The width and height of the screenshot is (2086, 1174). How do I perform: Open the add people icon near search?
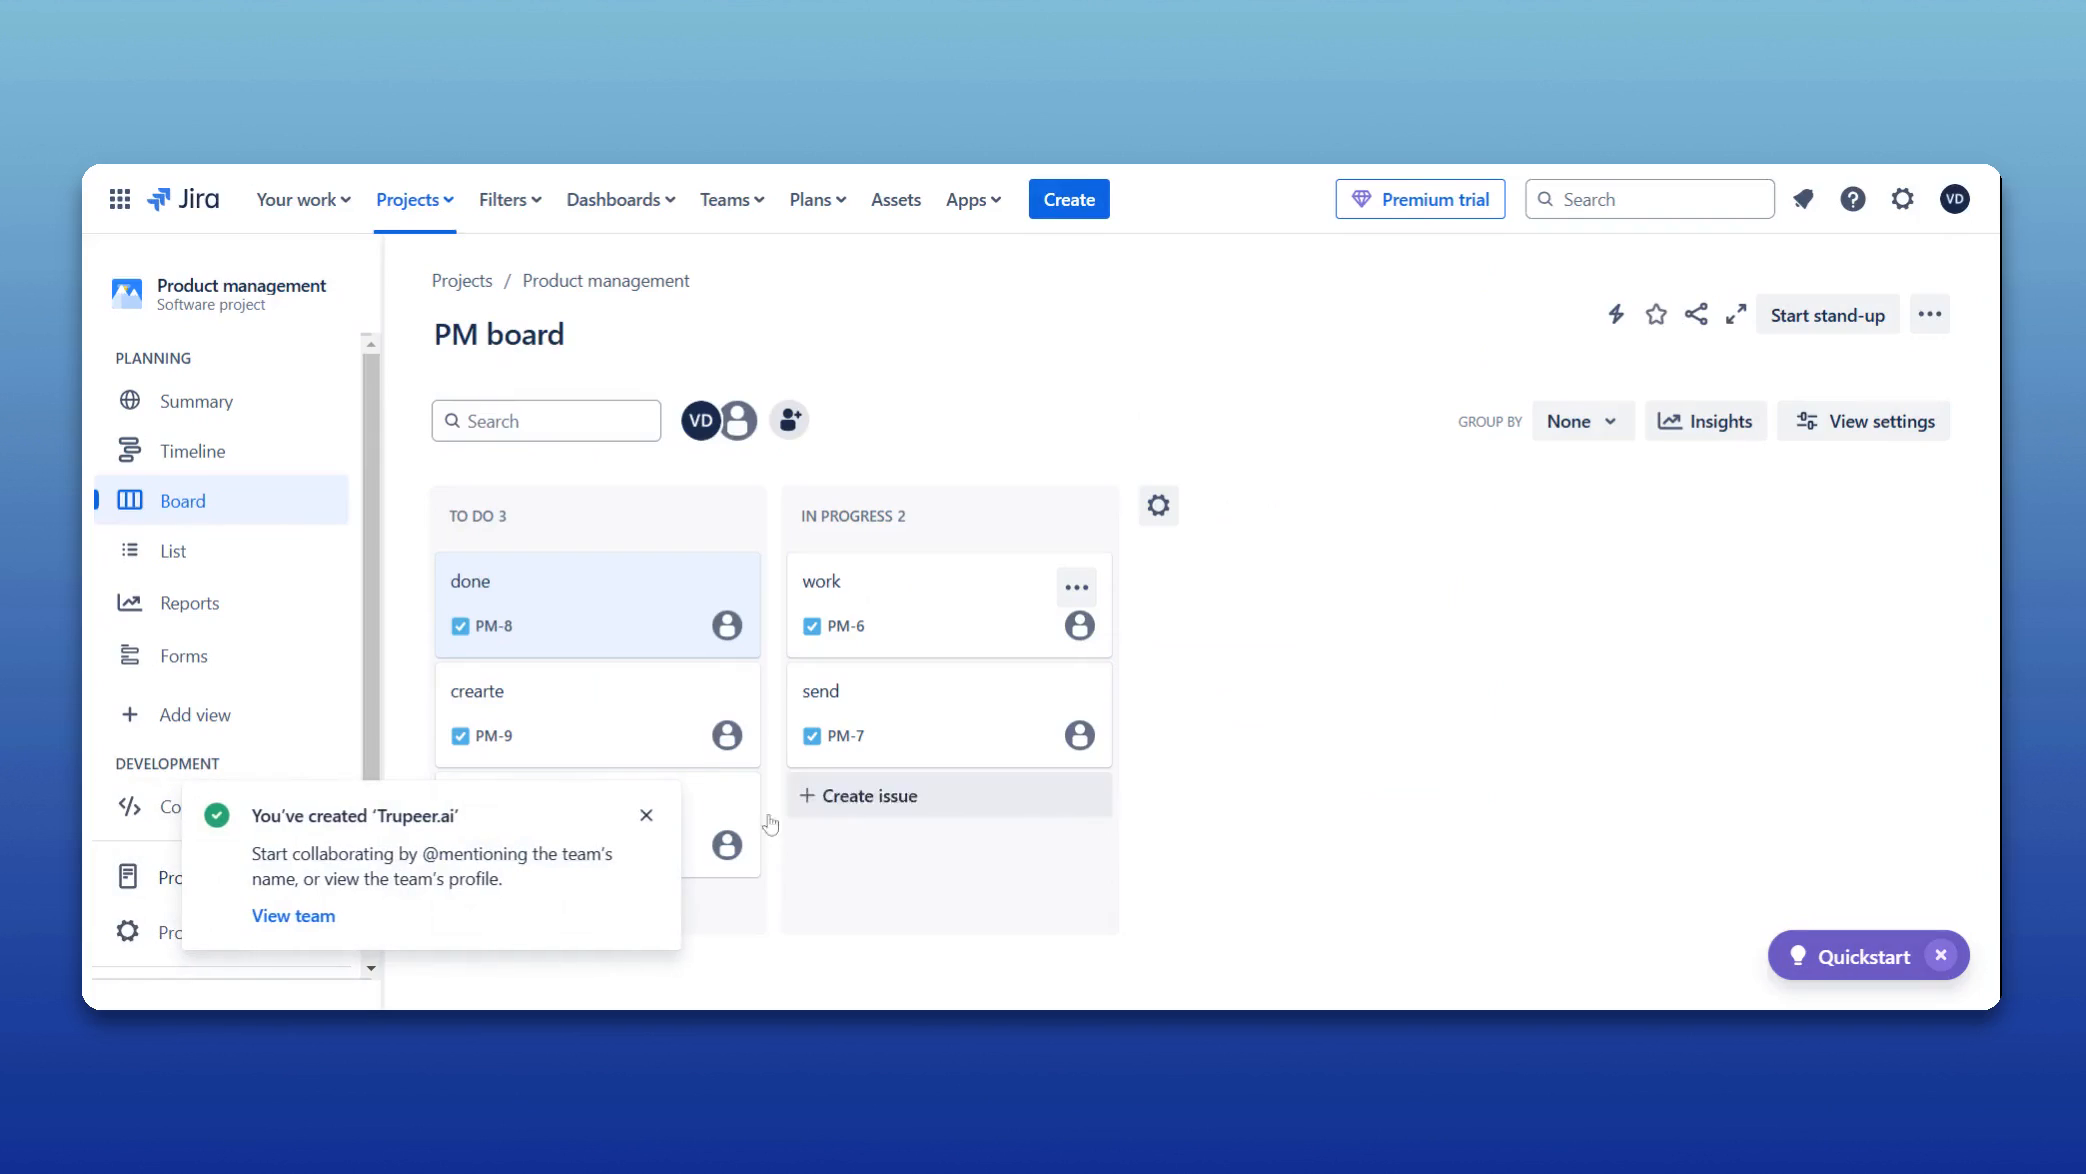point(789,420)
